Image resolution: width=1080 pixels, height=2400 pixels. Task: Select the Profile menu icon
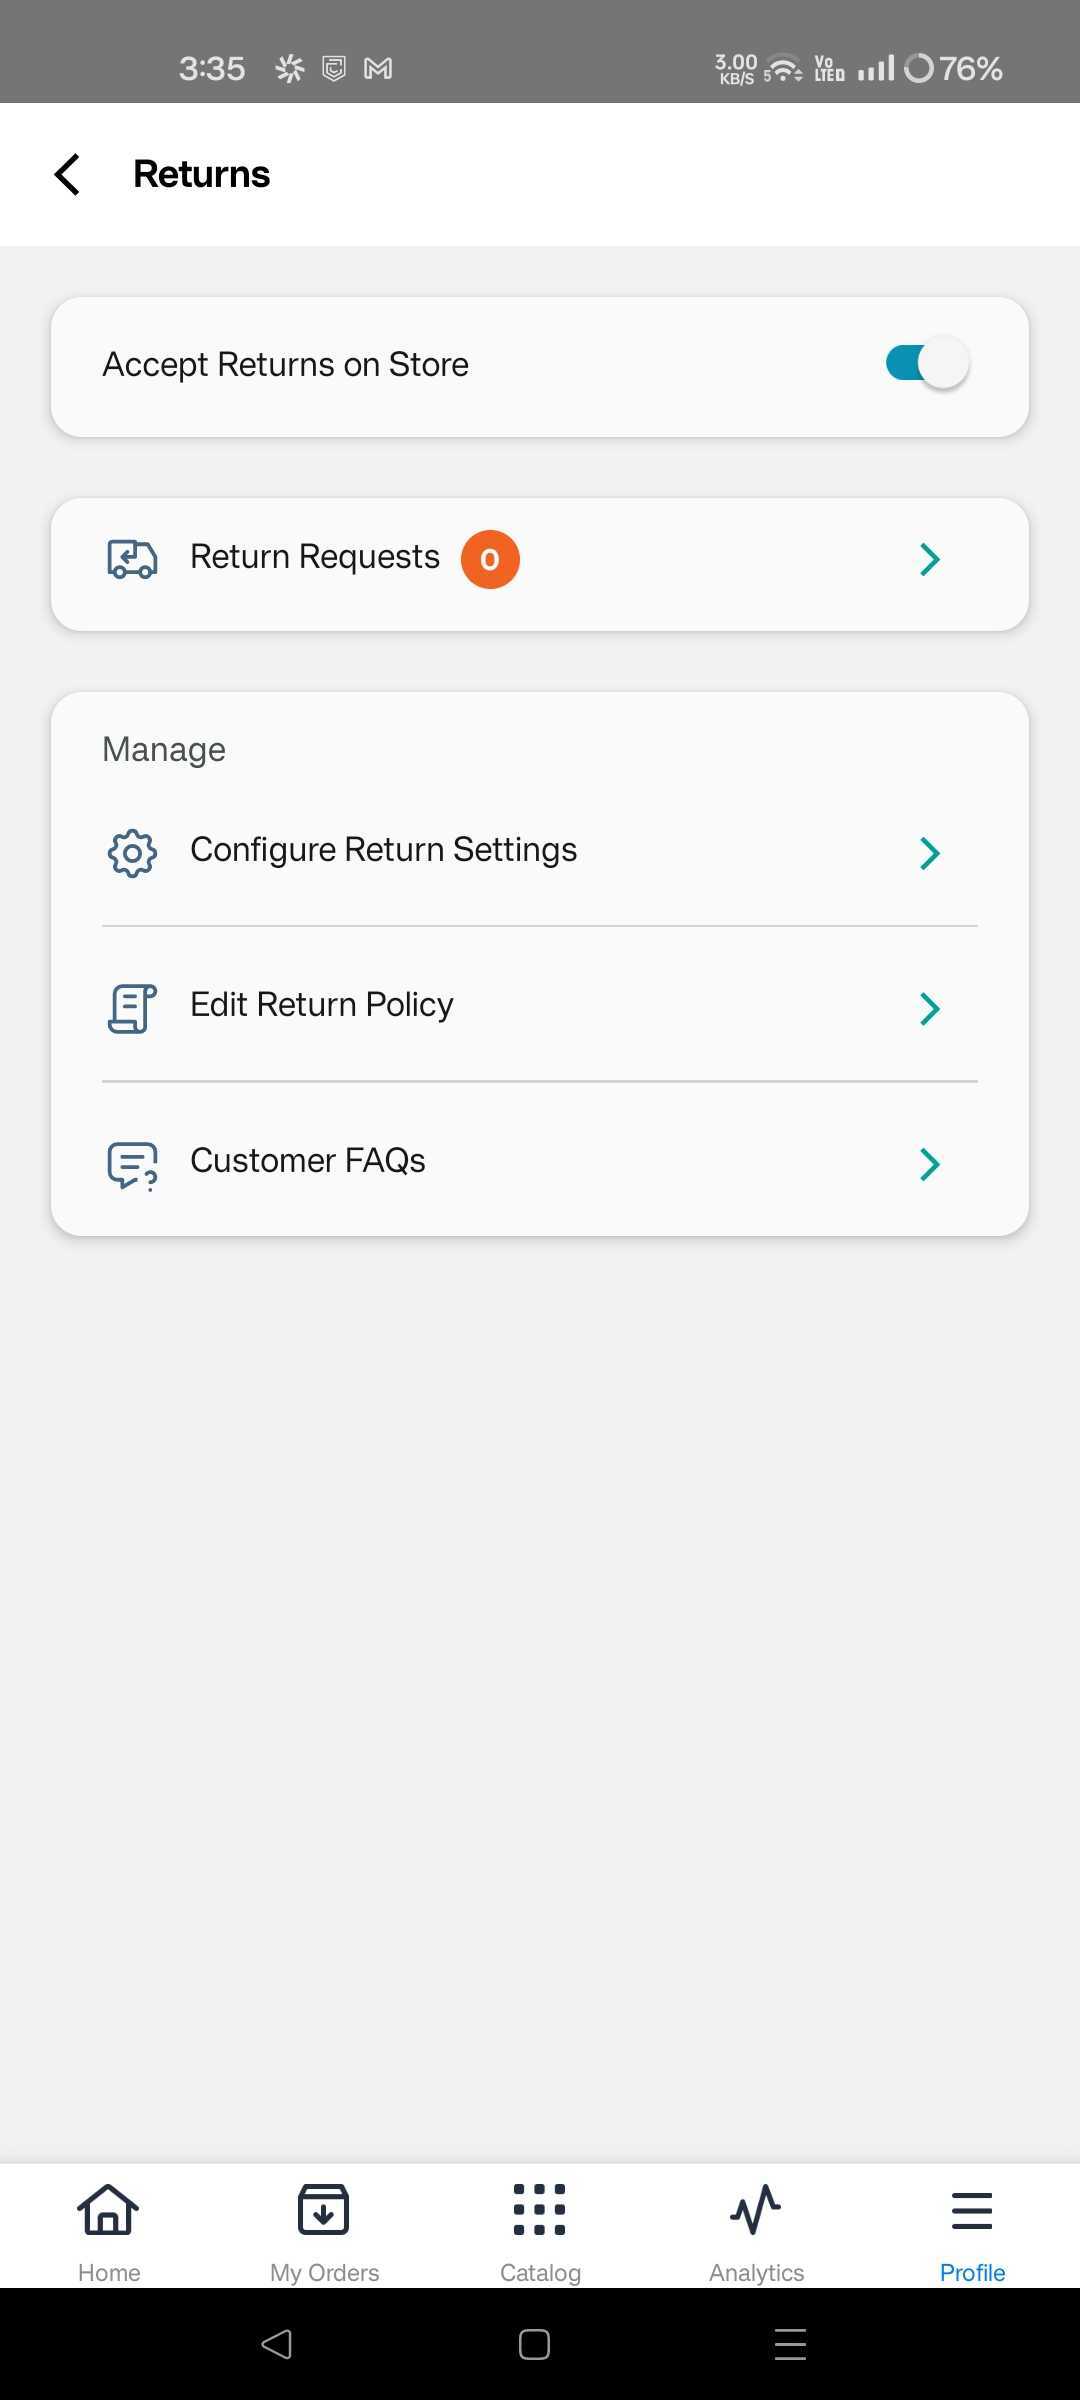point(972,2210)
